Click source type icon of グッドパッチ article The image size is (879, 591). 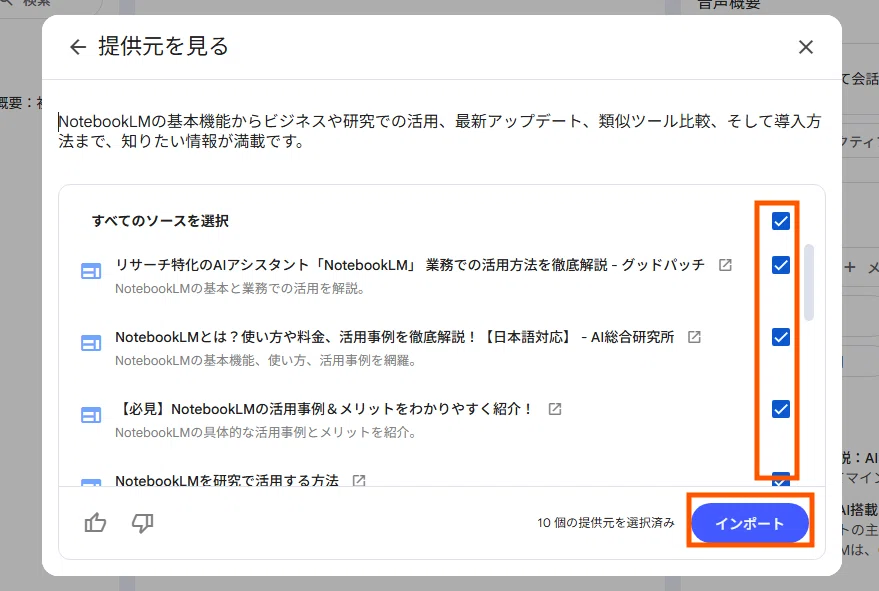point(91,271)
